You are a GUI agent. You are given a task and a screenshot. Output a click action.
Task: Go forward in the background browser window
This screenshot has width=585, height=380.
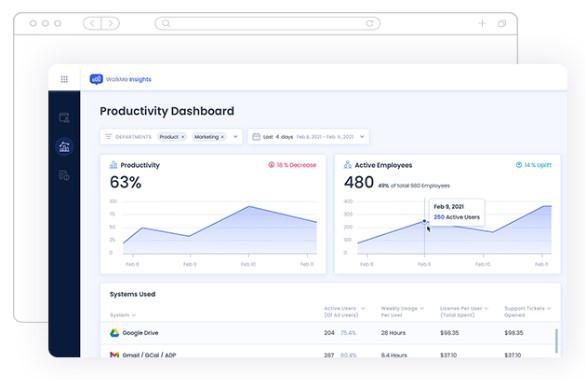[x=110, y=23]
